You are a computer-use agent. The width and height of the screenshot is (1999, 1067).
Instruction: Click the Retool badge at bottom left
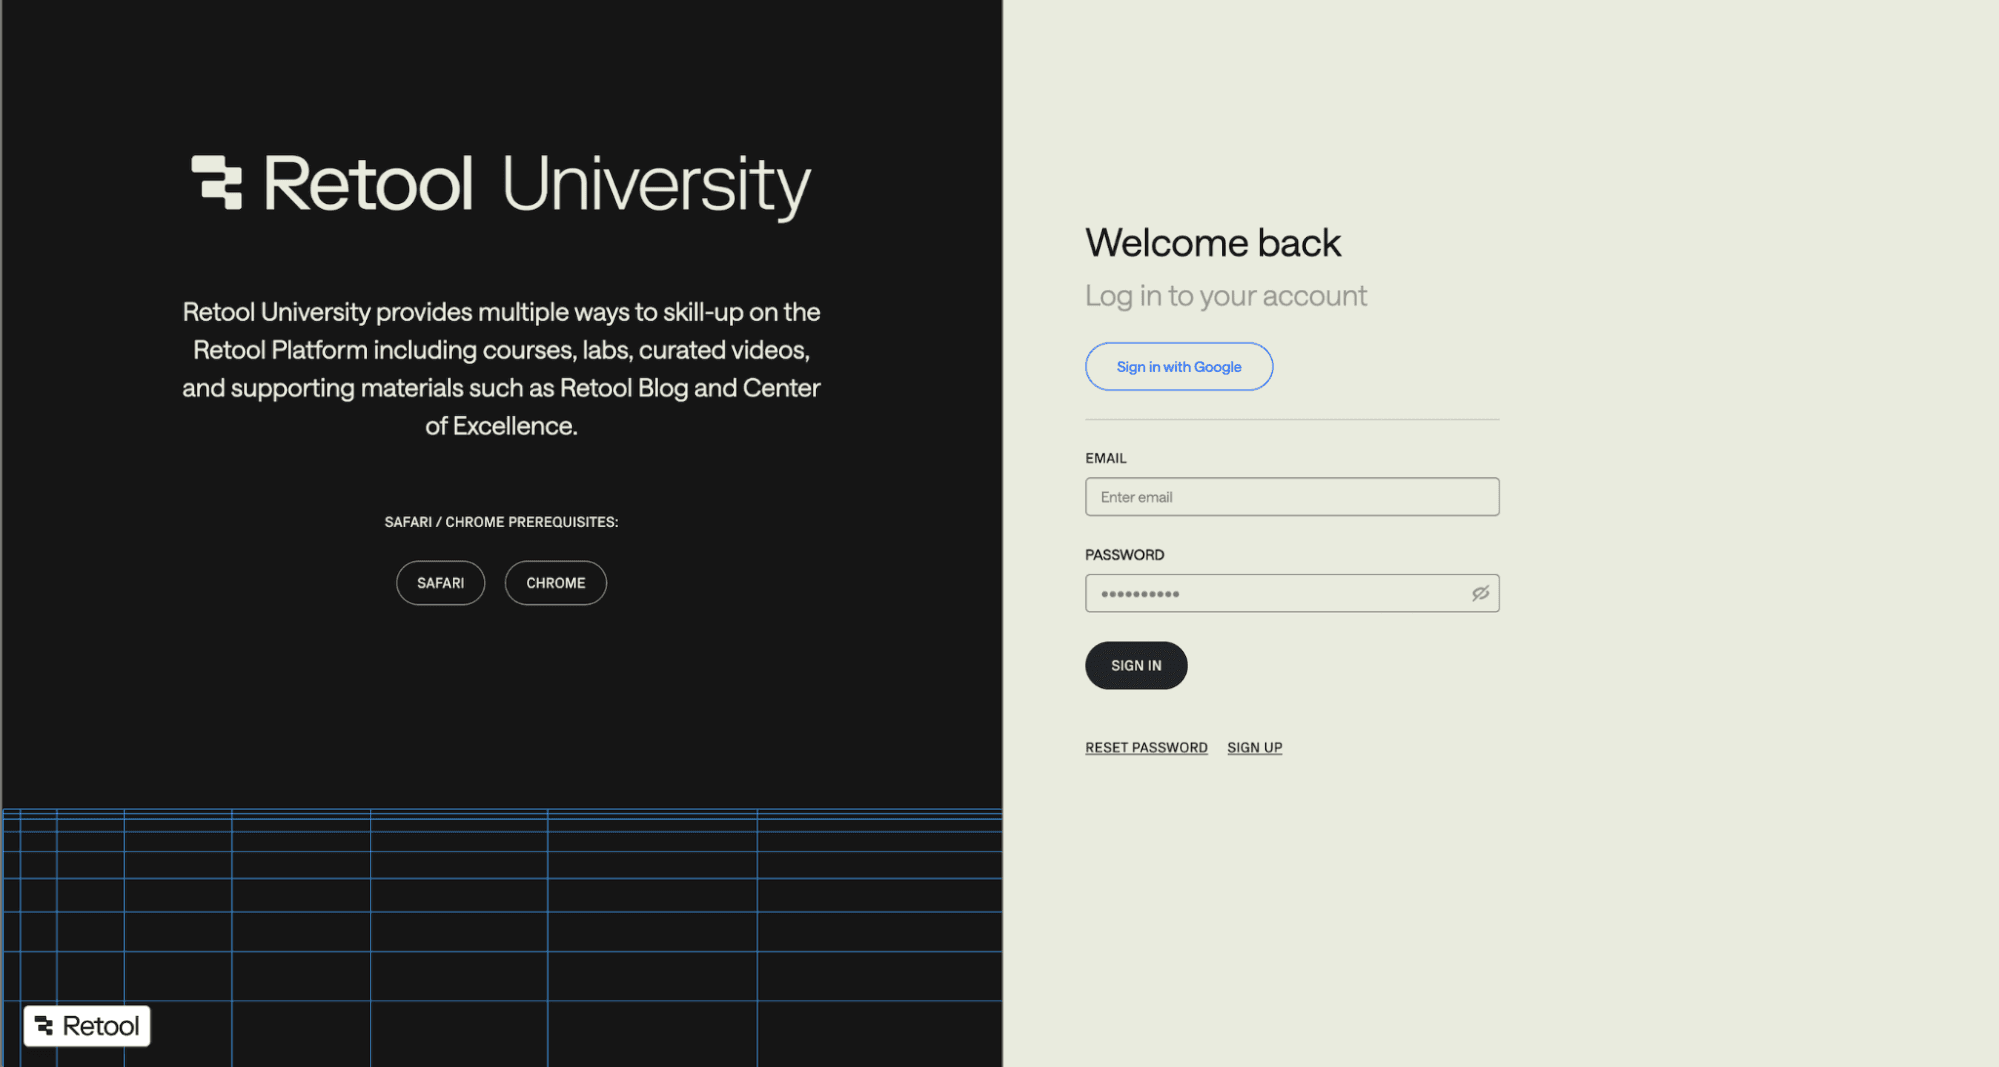click(x=87, y=1026)
